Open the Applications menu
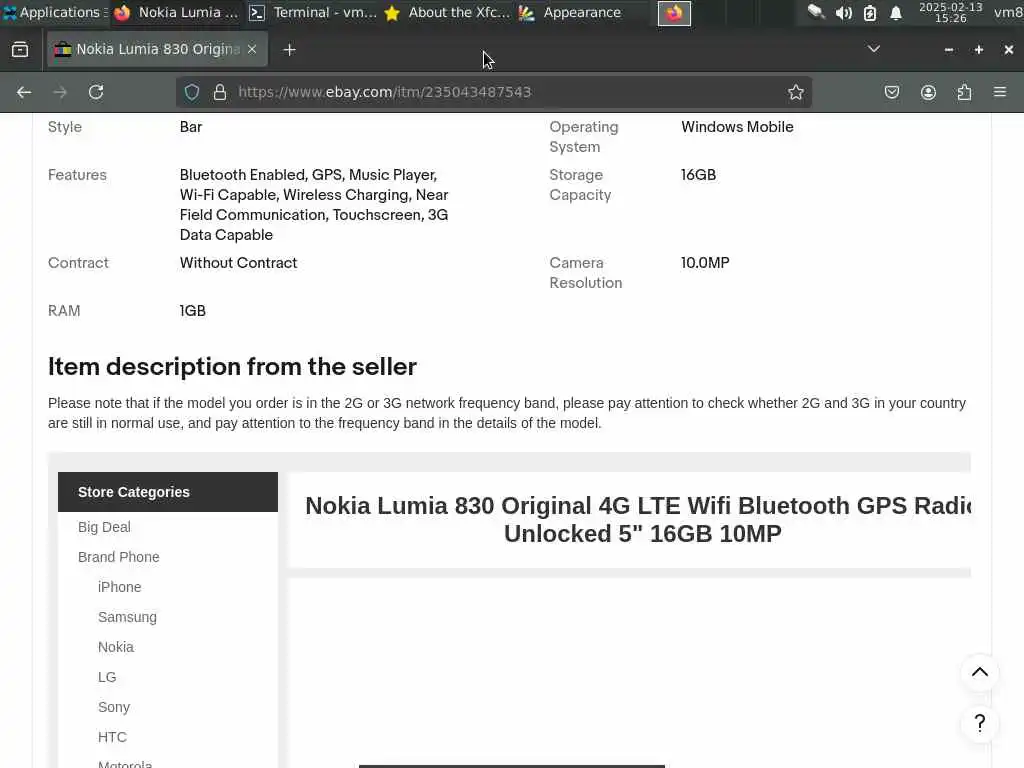1024x768 pixels. click(x=55, y=12)
